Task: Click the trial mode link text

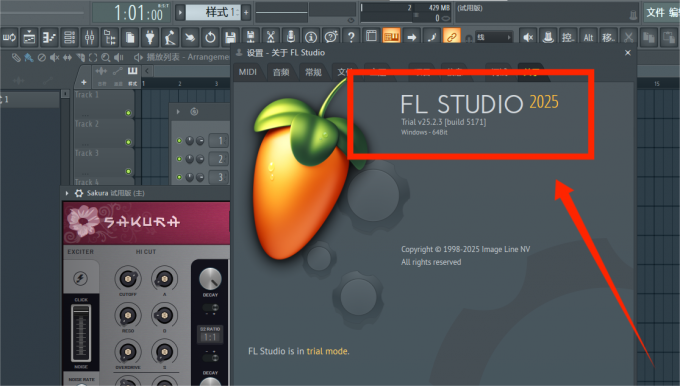Action: click(327, 351)
